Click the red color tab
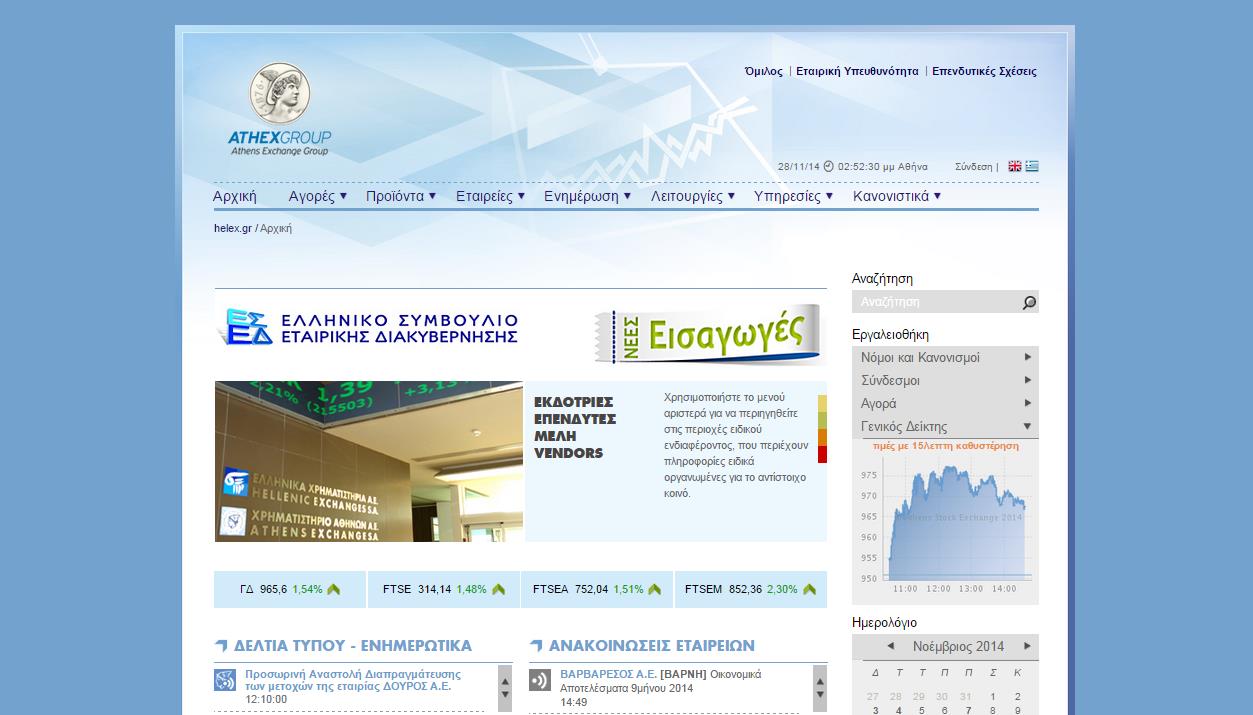 (x=822, y=454)
